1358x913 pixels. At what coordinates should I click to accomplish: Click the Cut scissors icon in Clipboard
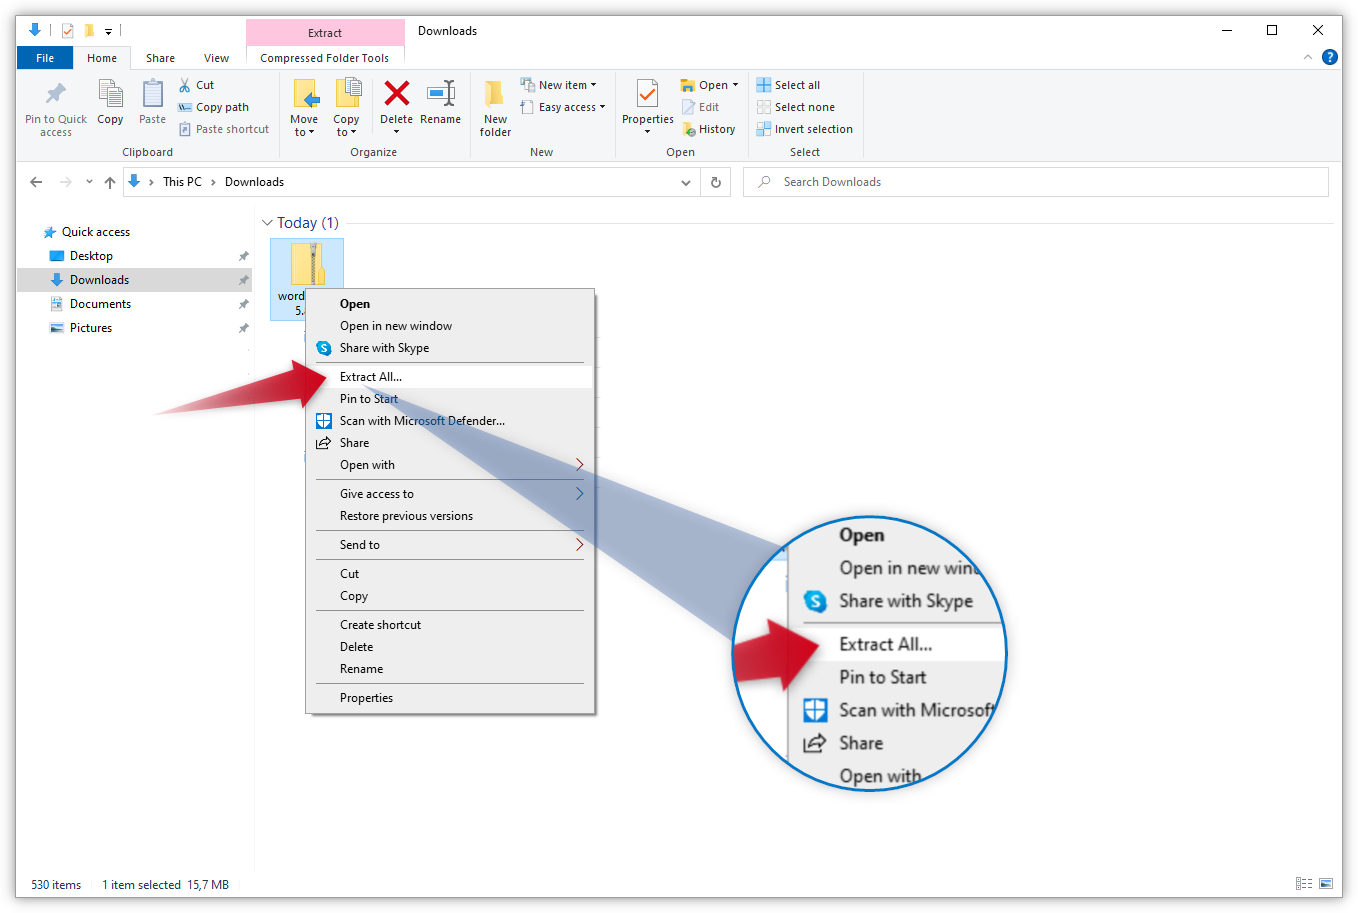point(185,85)
